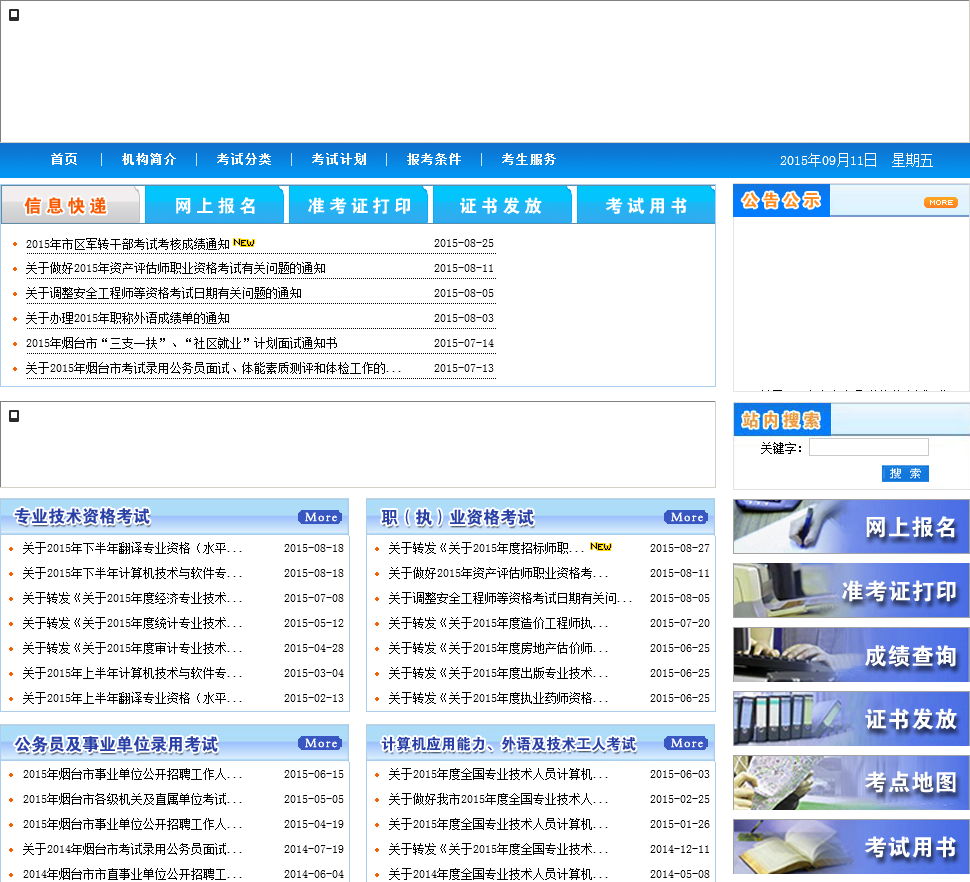Open 2014年烟台市市直事业单位公开招聘工 link
The image size is (970, 882).
[x=132, y=874]
